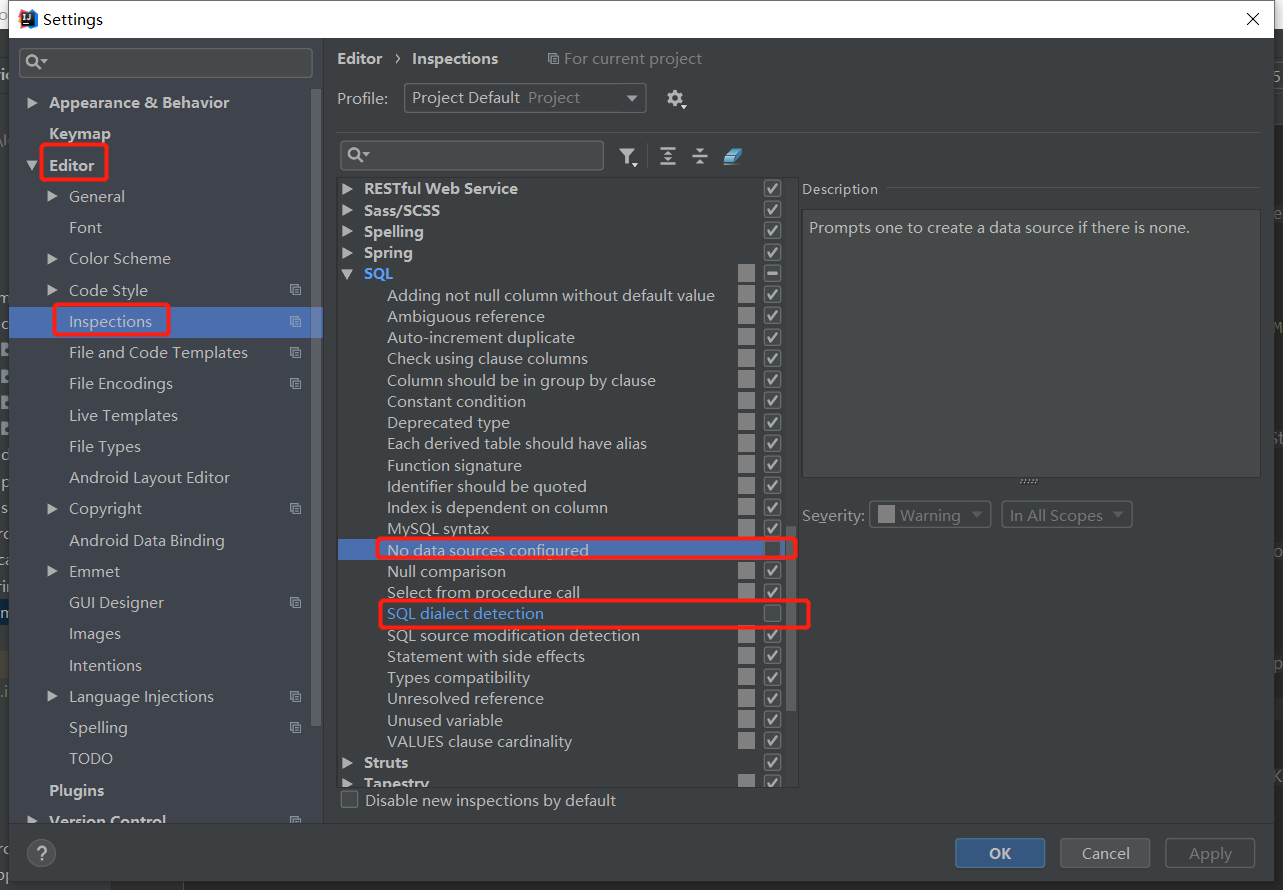The width and height of the screenshot is (1283, 890).
Task: Uncheck the Spring inspections group
Action: 772,252
